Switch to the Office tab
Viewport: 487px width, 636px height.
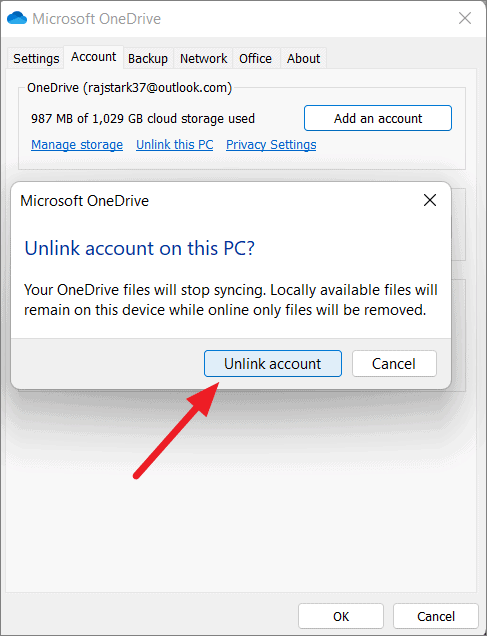(255, 58)
